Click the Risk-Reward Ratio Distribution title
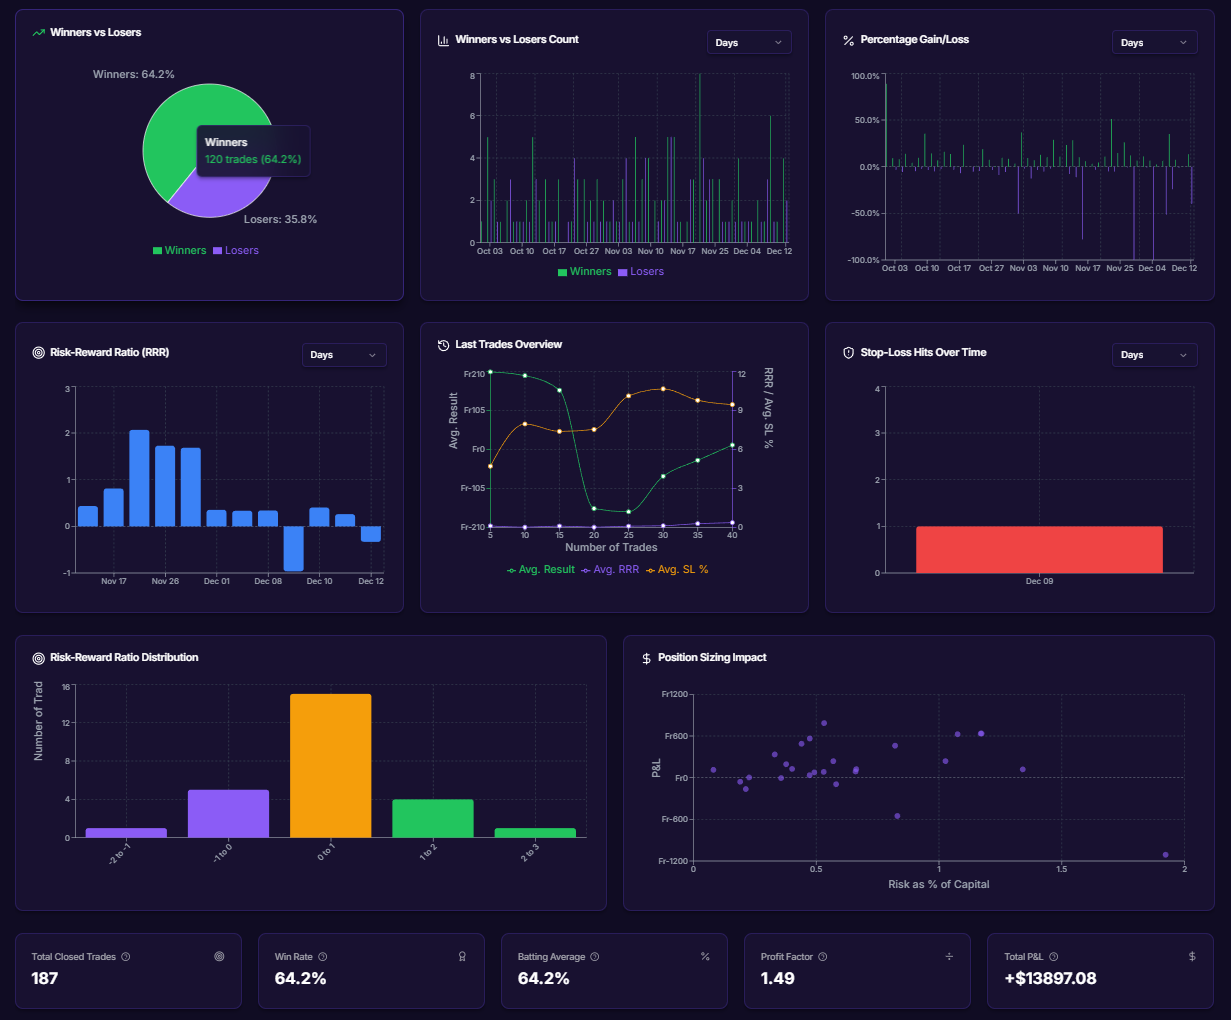This screenshot has height=1020, width=1231. pos(124,658)
